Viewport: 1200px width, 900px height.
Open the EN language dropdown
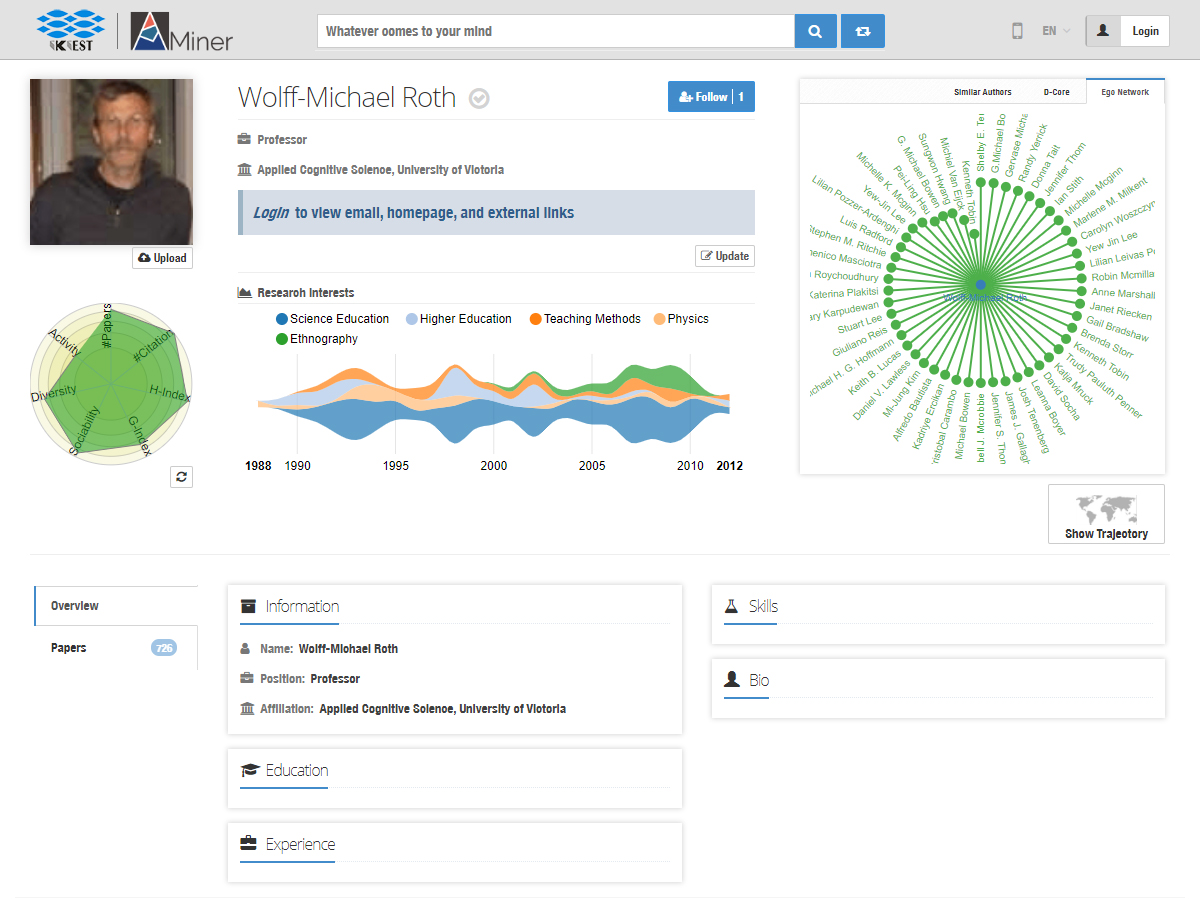coord(1055,31)
